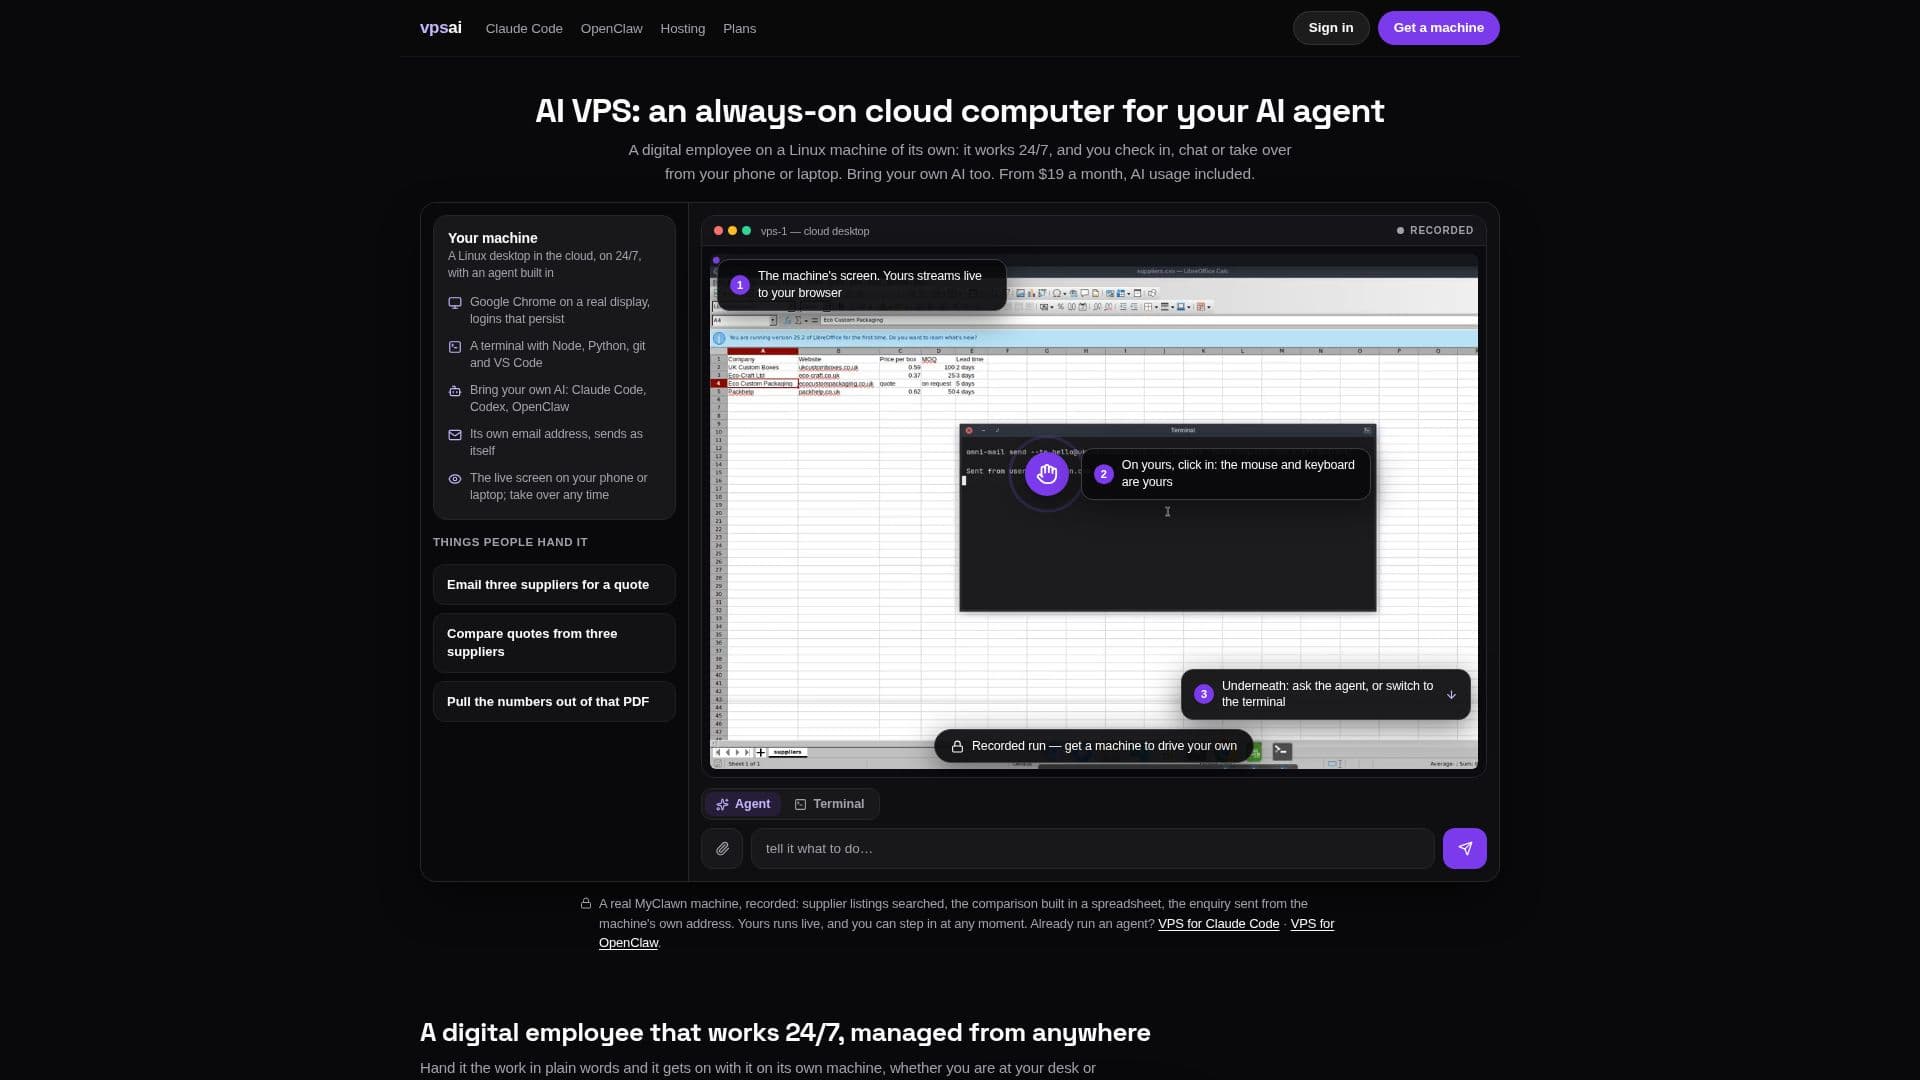
Task: Choose Email three suppliers for a quote
Action: 554,585
